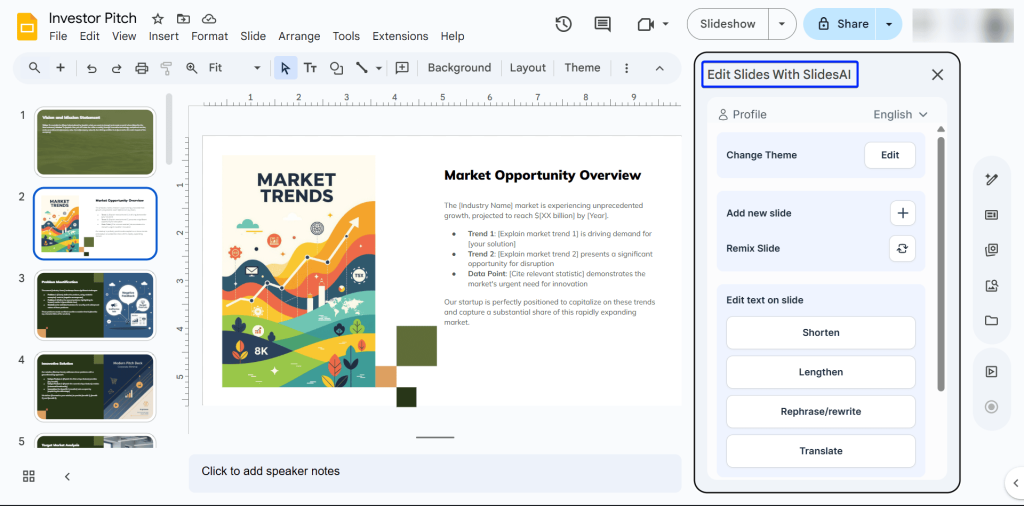
Task: Click the print icon in toolbar
Action: coord(141,68)
